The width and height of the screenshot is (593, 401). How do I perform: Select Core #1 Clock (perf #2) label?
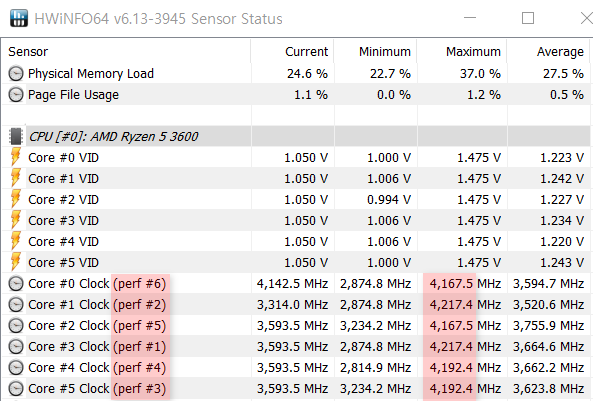coord(97,305)
